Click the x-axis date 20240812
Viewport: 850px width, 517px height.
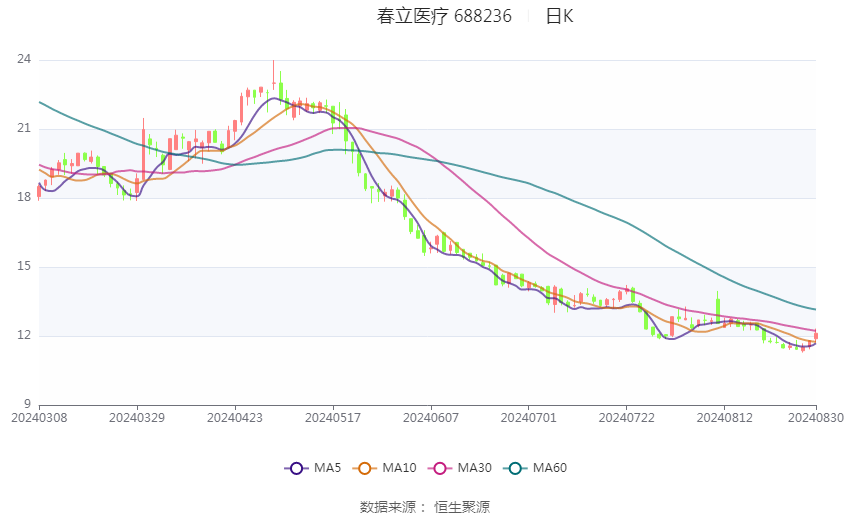[725, 418]
